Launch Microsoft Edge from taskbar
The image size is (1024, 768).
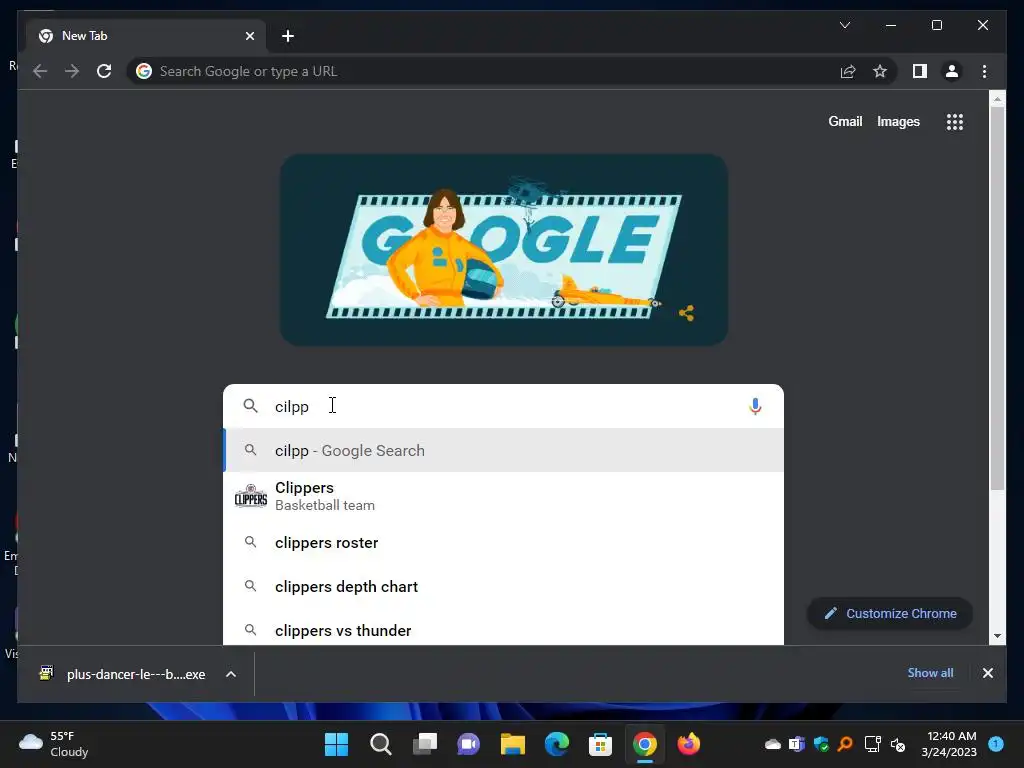tap(556, 744)
